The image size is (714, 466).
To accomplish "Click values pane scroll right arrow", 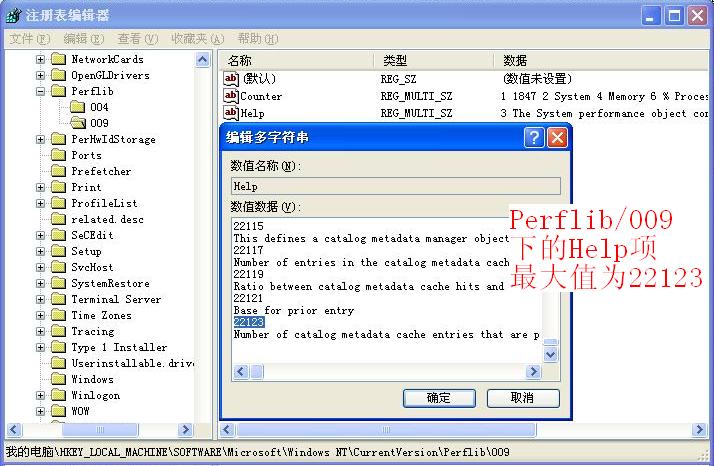I will [x=699, y=429].
